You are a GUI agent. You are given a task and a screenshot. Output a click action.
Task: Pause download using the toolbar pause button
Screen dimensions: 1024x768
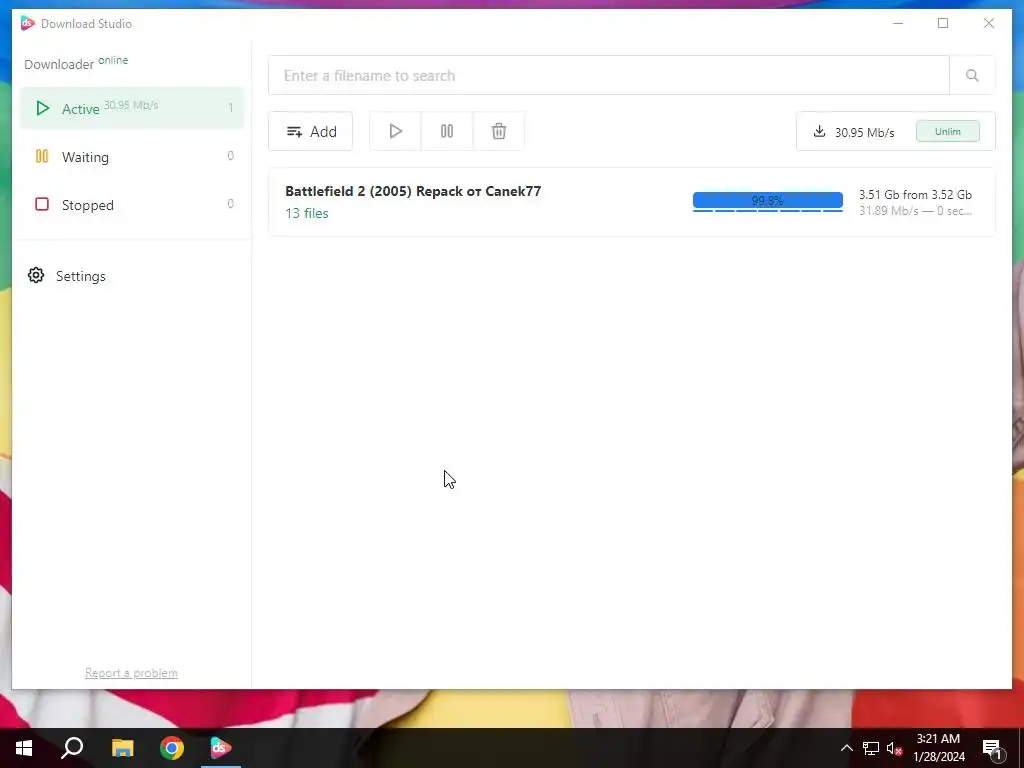tap(447, 131)
